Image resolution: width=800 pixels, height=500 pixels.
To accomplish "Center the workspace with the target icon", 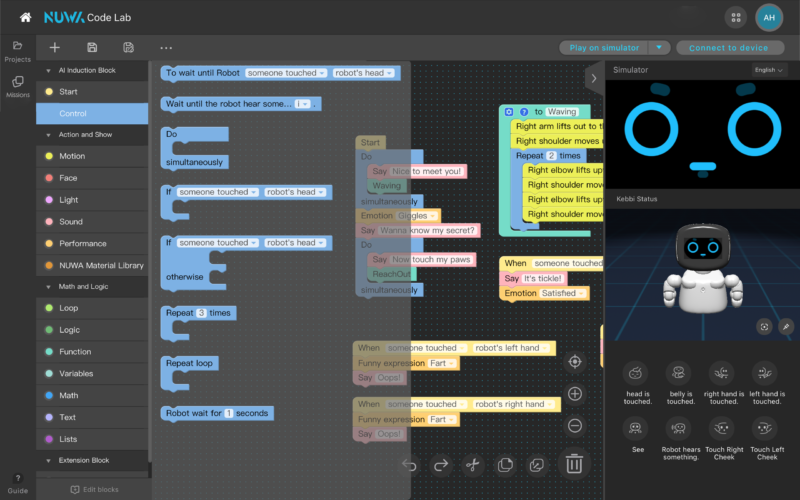I will click(575, 361).
